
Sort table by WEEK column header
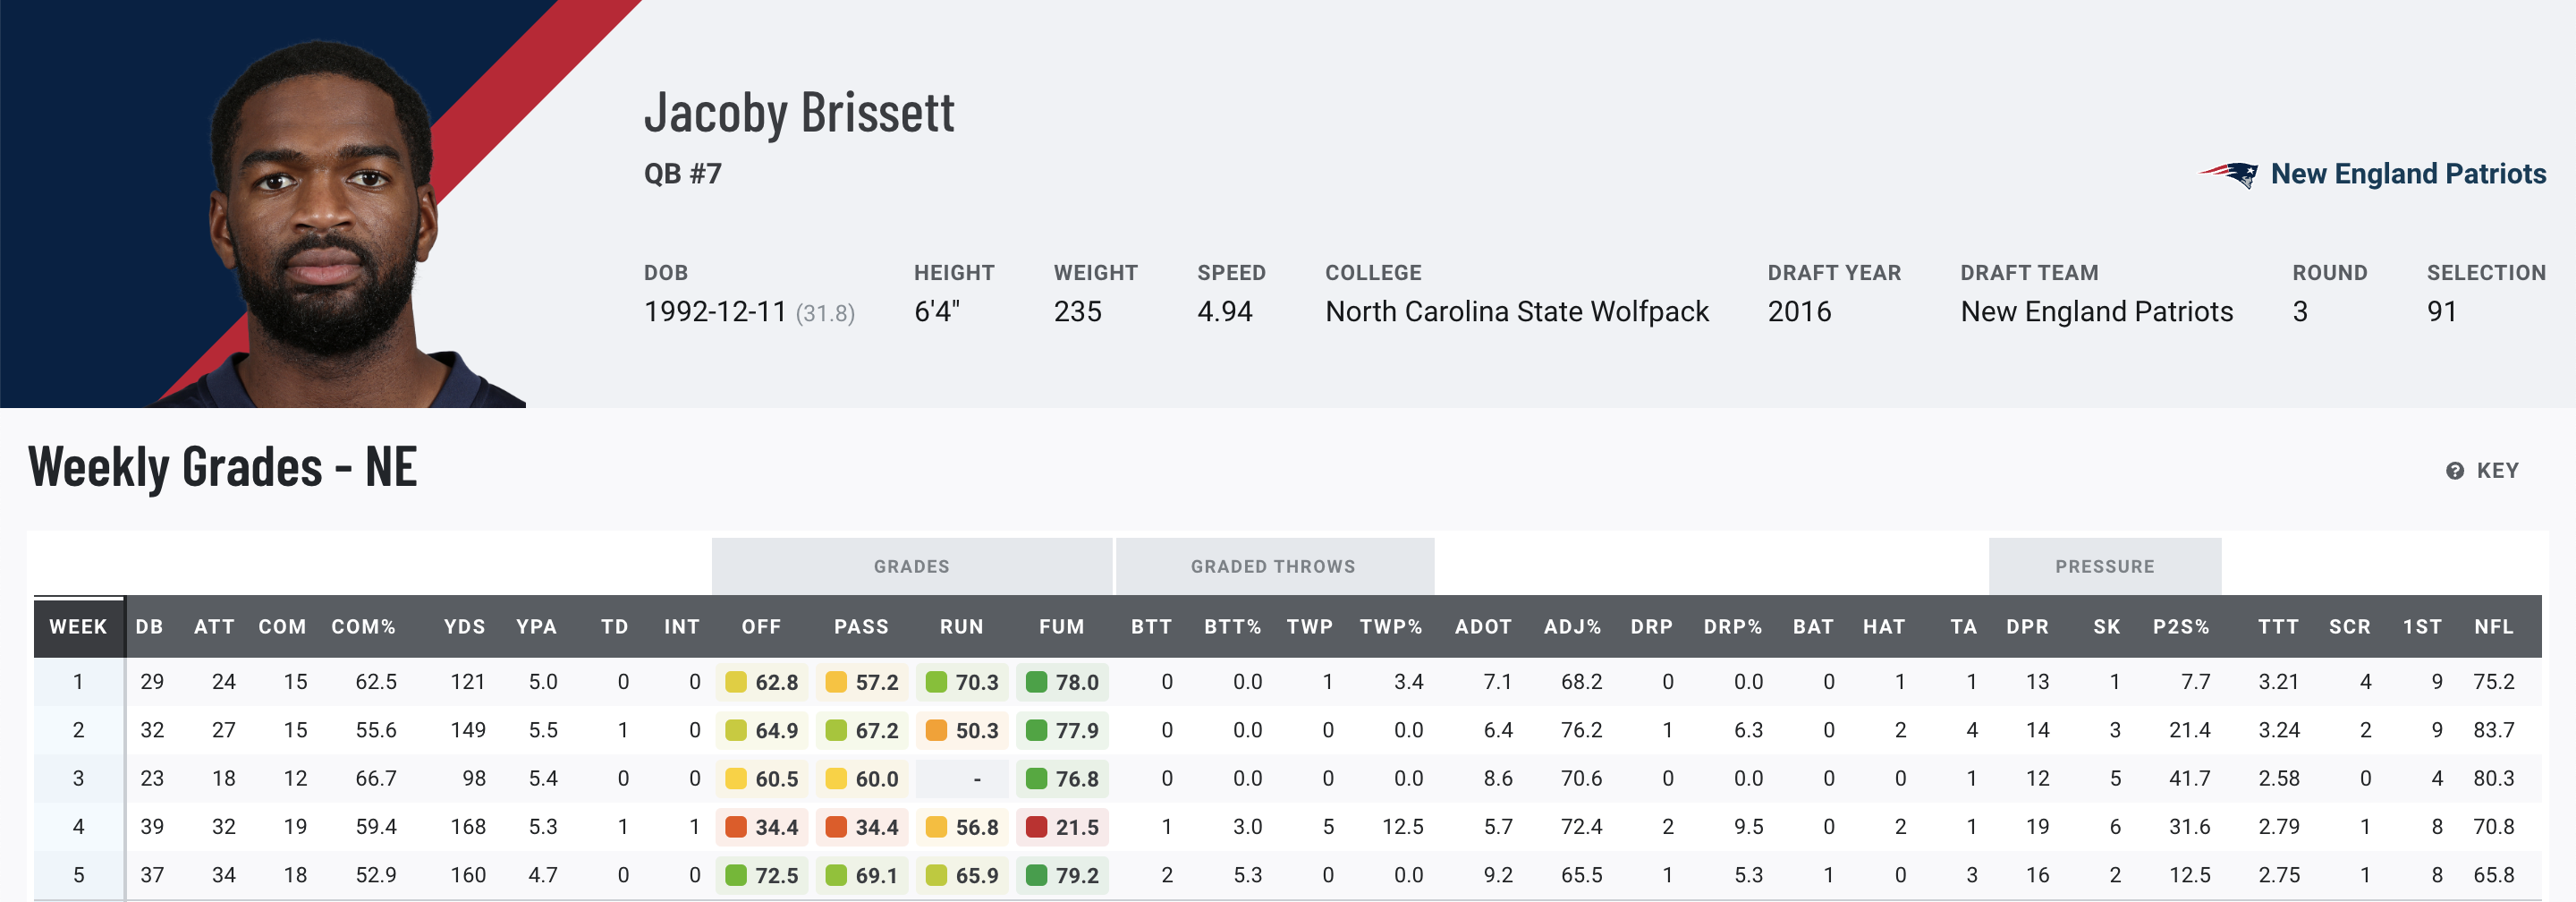pyautogui.click(x=78, y=627)
